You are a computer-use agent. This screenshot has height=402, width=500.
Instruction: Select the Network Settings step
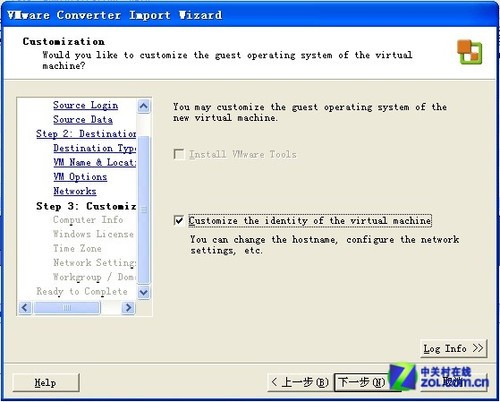tap(94, 263)
